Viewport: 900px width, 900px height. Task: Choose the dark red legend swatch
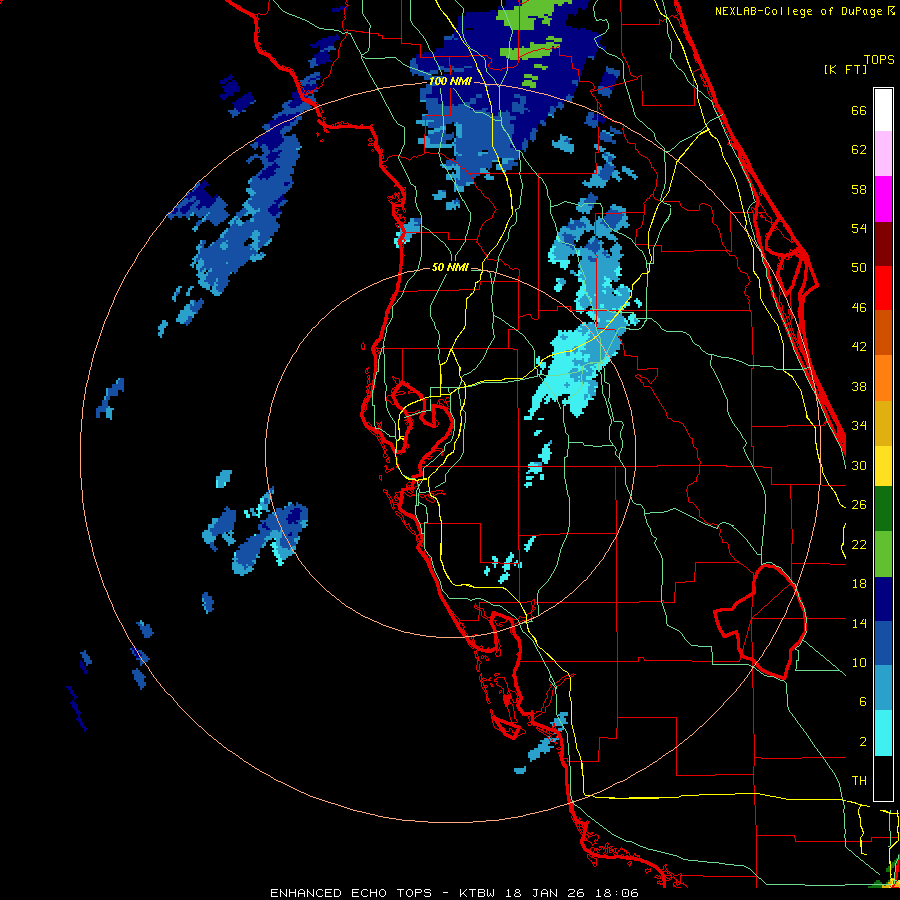pos(883,244)
